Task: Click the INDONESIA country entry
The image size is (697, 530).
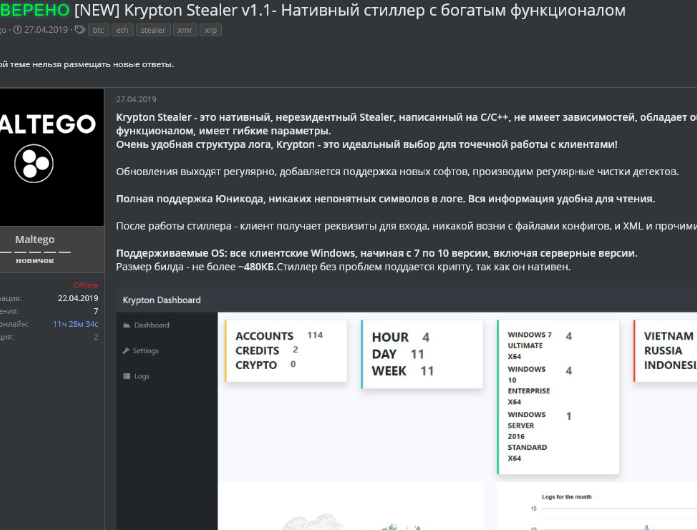Action: click(670, 365)
